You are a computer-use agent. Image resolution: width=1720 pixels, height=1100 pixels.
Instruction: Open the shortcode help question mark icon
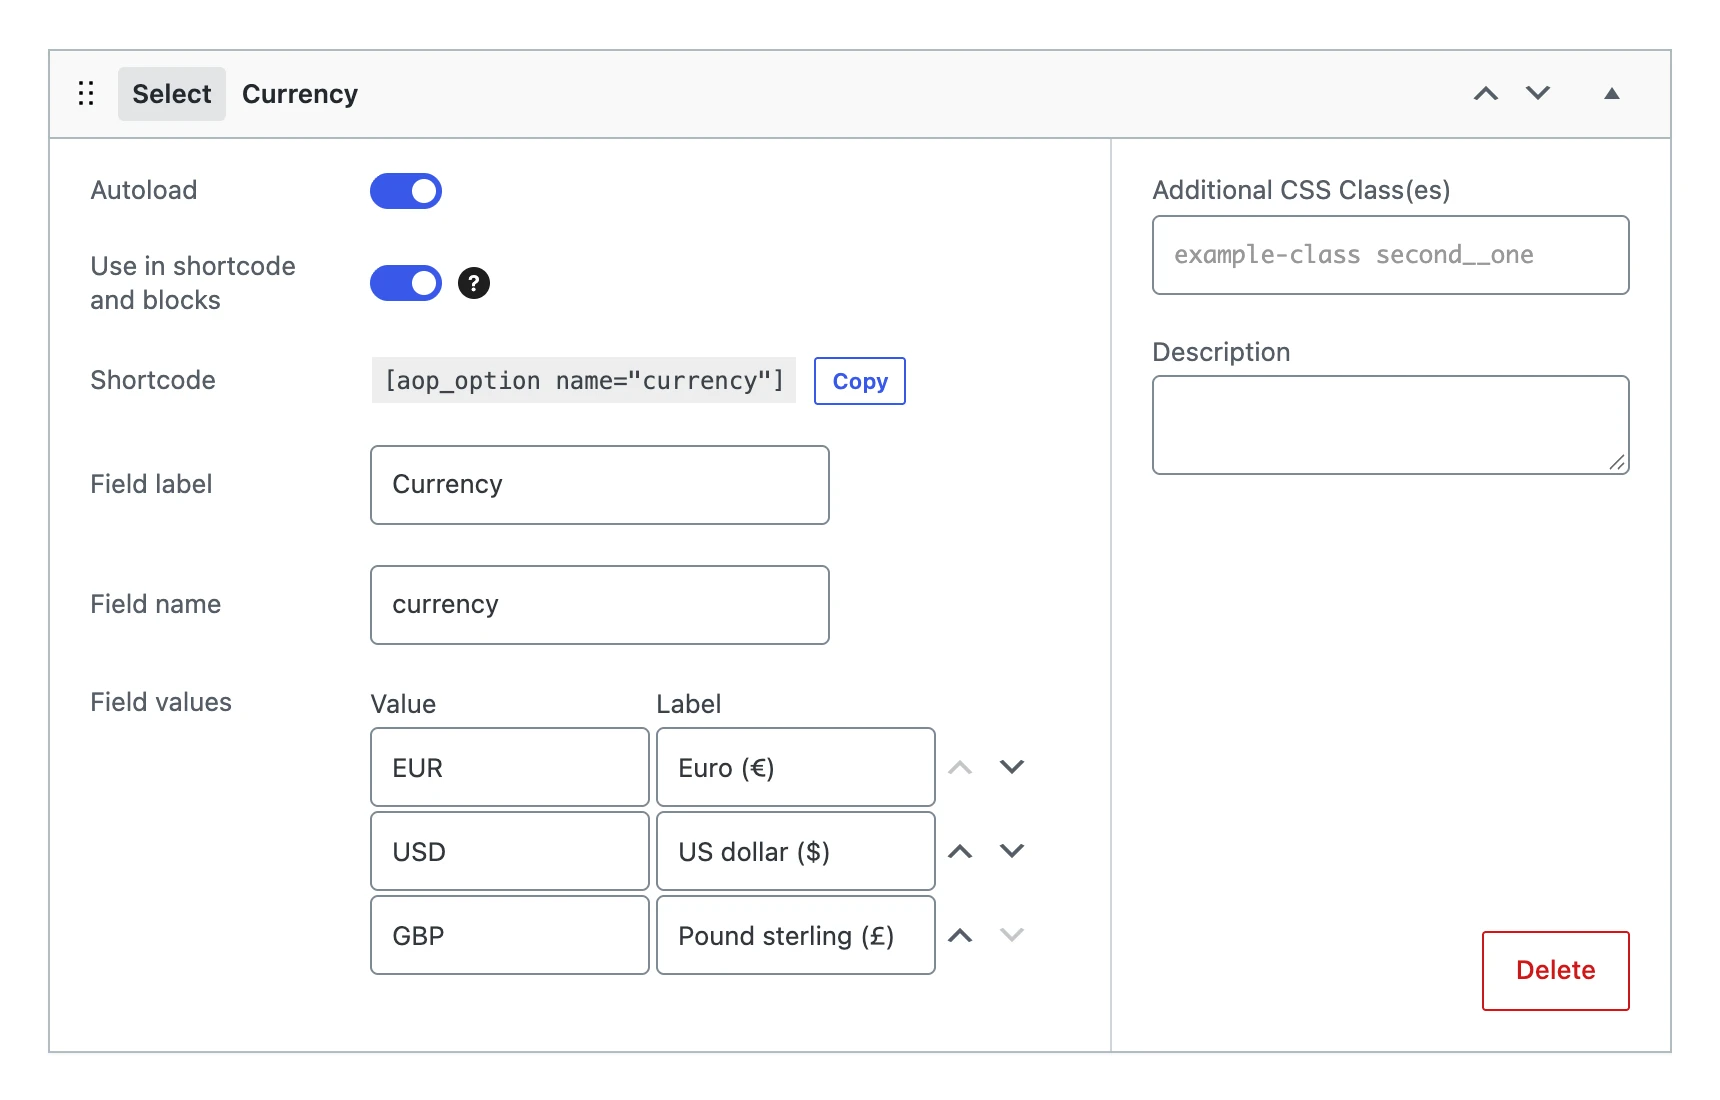coord(474,283)
